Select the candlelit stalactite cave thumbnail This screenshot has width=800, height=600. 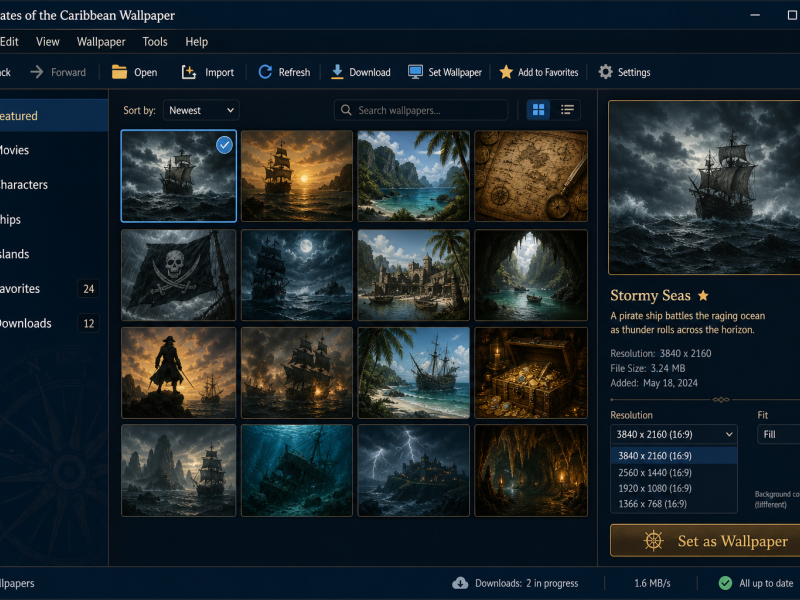(x=531, y=470)
